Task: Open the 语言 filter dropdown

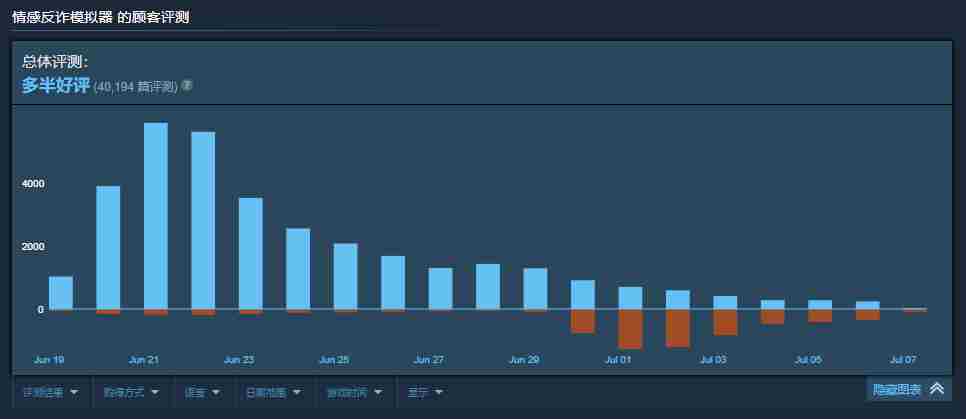Action: pos(203,393)
